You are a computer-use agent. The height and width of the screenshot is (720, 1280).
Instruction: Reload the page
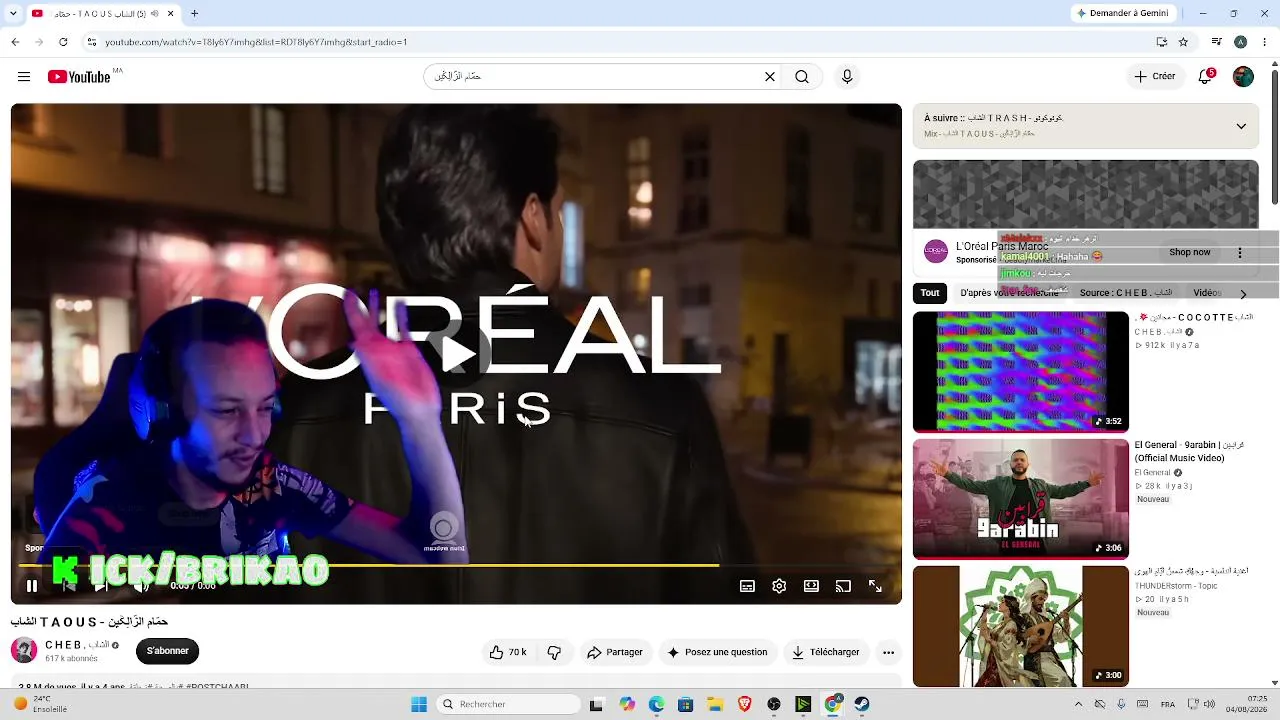[x=63, y=42]
